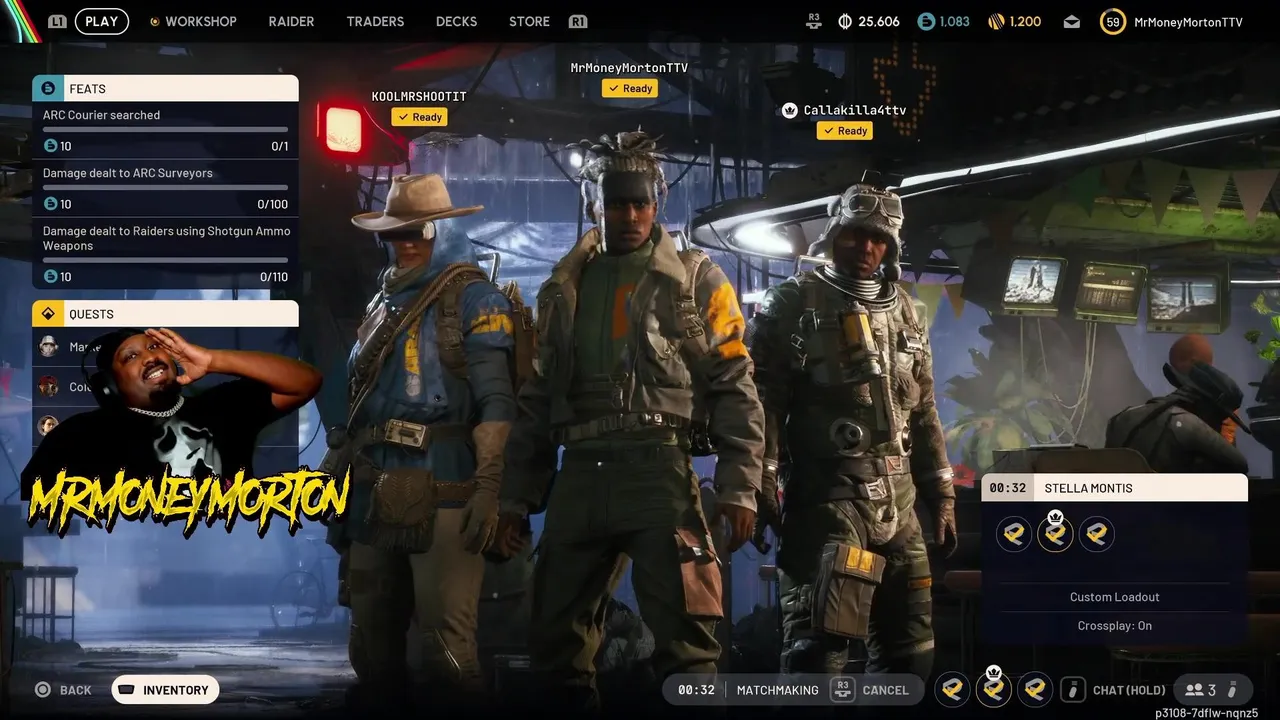
Task: Go to the STORE tab
Action: (529, 21)
